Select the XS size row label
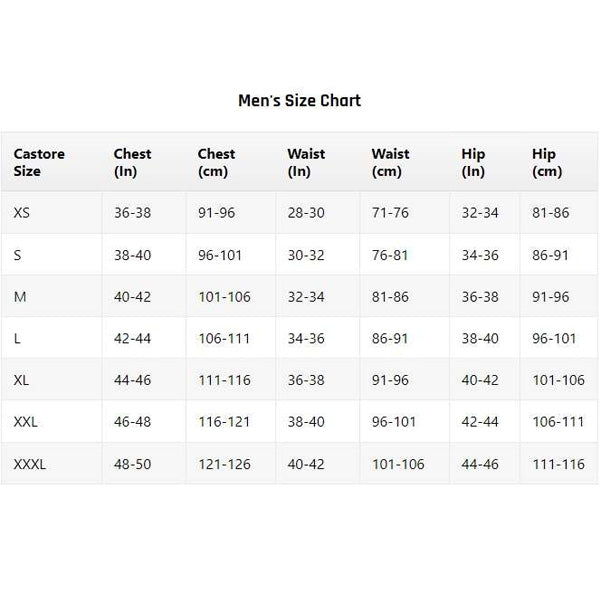The width and height of the screenshot is (600, 600). coord(22,213)
